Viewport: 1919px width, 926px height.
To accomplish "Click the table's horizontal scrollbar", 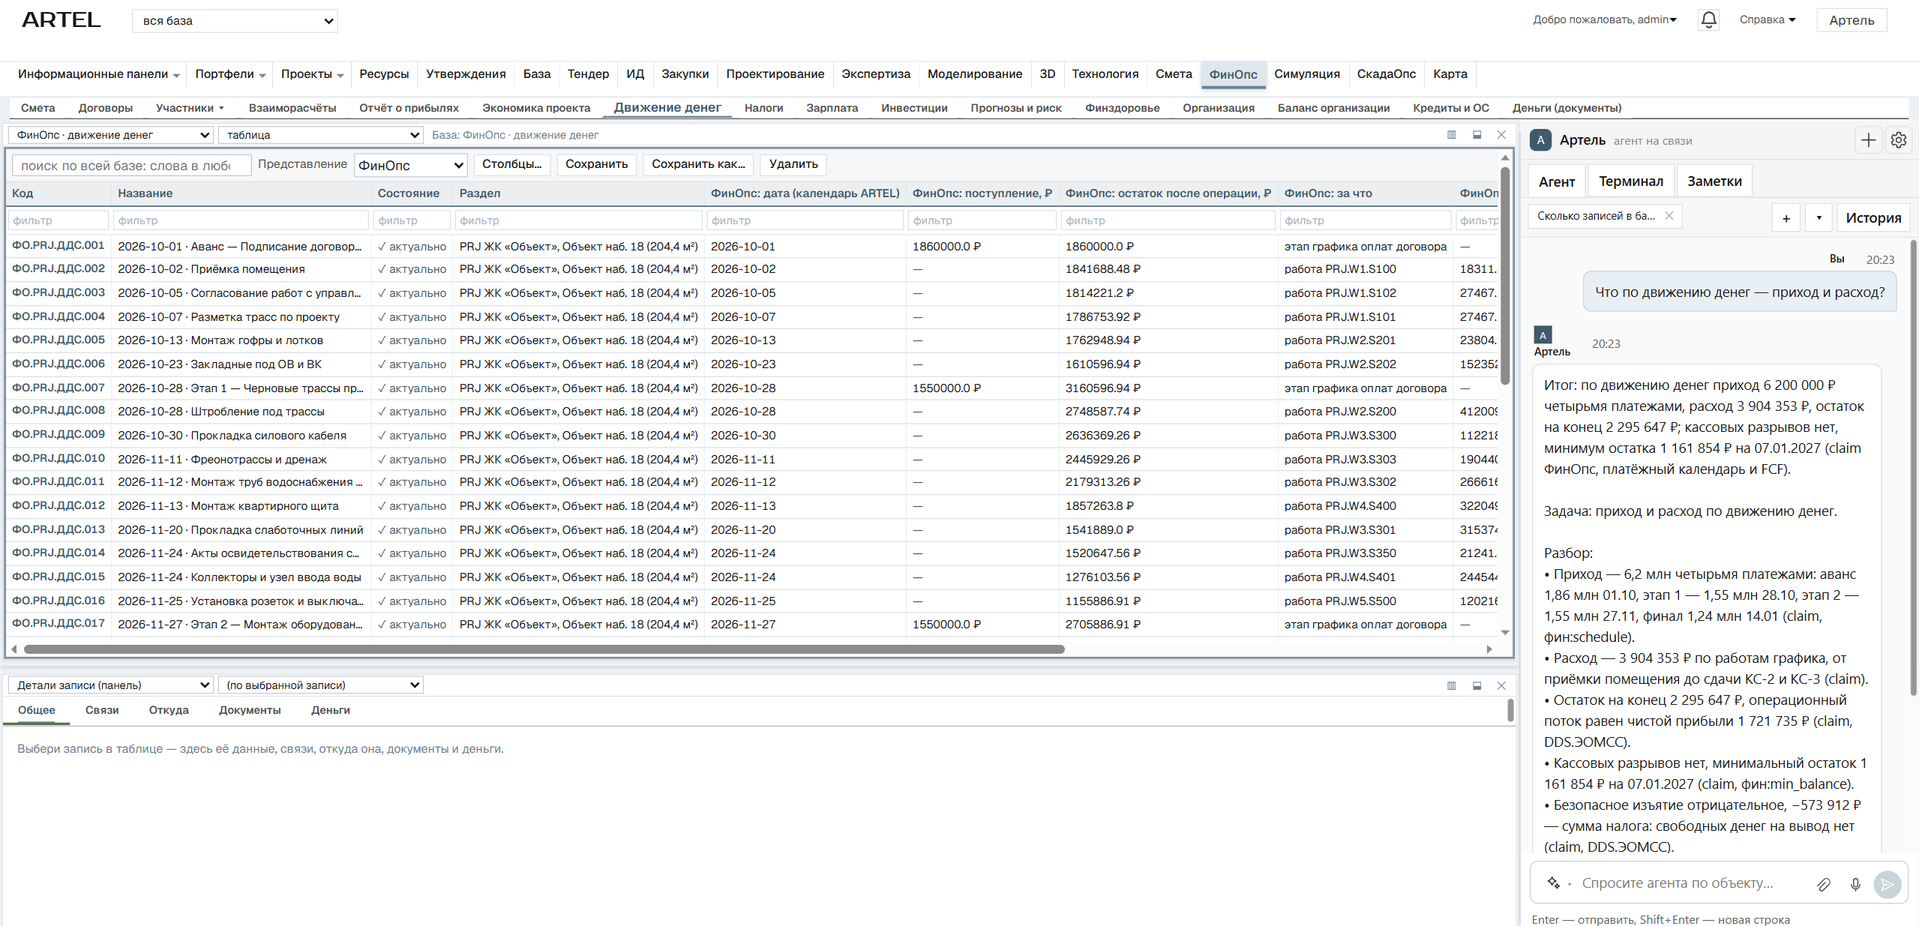I will 544,649.
